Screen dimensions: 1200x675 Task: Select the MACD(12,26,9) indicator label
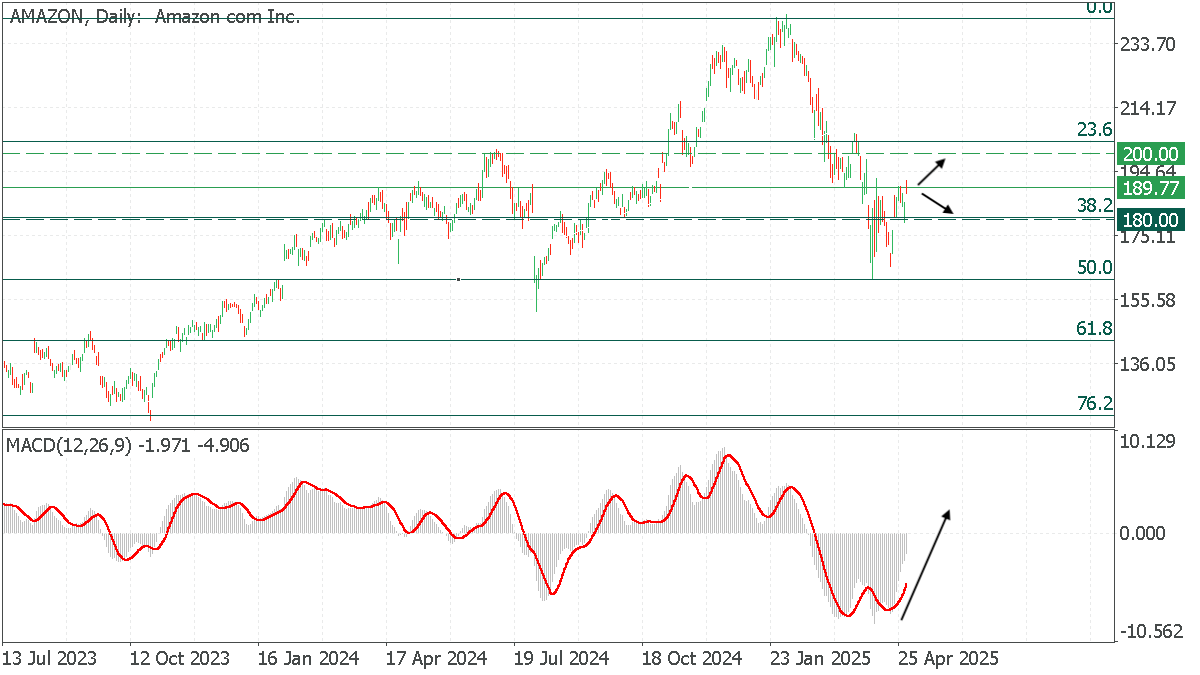click(x=128, y=445)
